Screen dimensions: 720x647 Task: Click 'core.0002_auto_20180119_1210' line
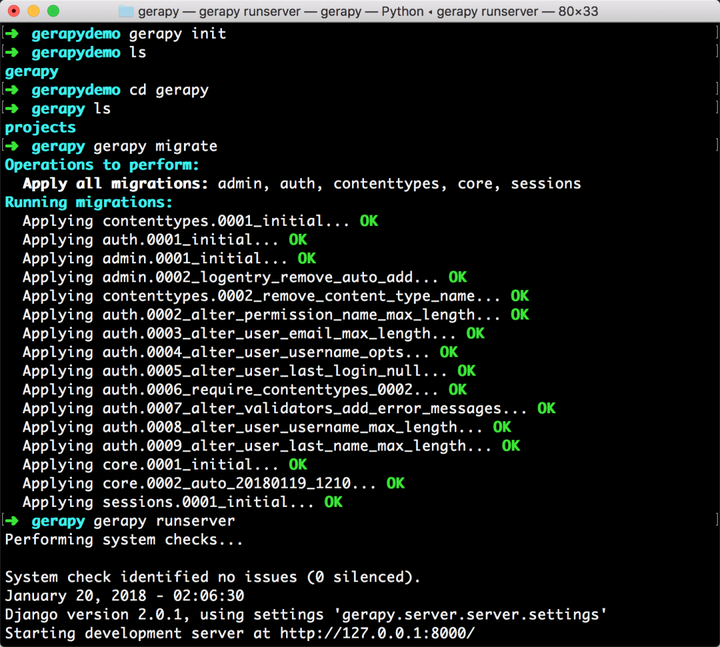tap(214, 484)
